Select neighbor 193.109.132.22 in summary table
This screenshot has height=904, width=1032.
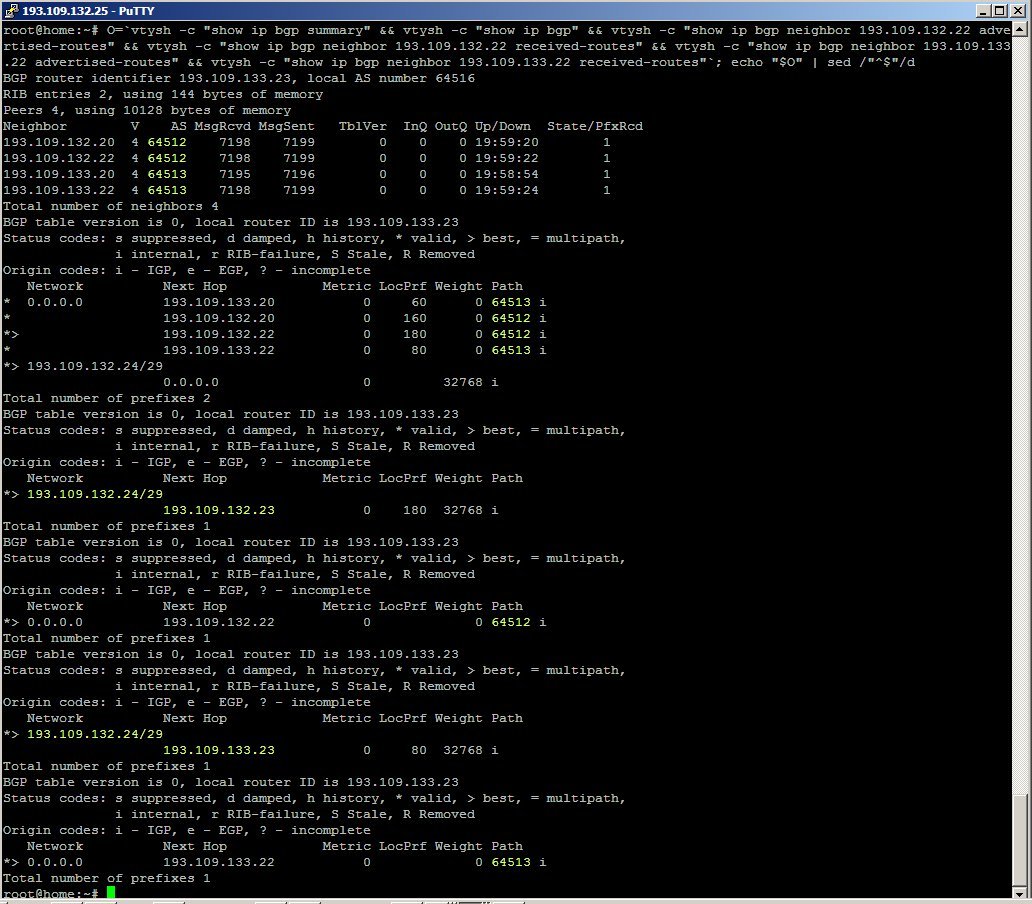59,159
